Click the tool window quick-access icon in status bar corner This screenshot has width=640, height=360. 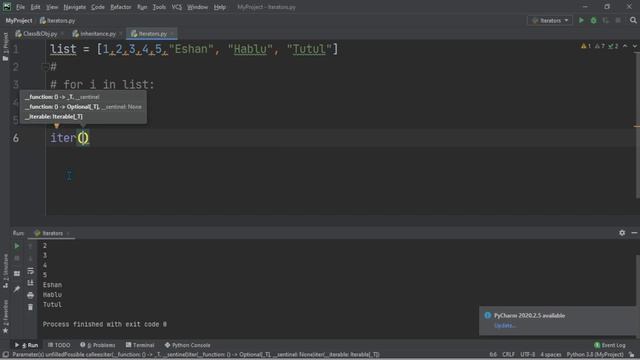click(x=5, y=355)
